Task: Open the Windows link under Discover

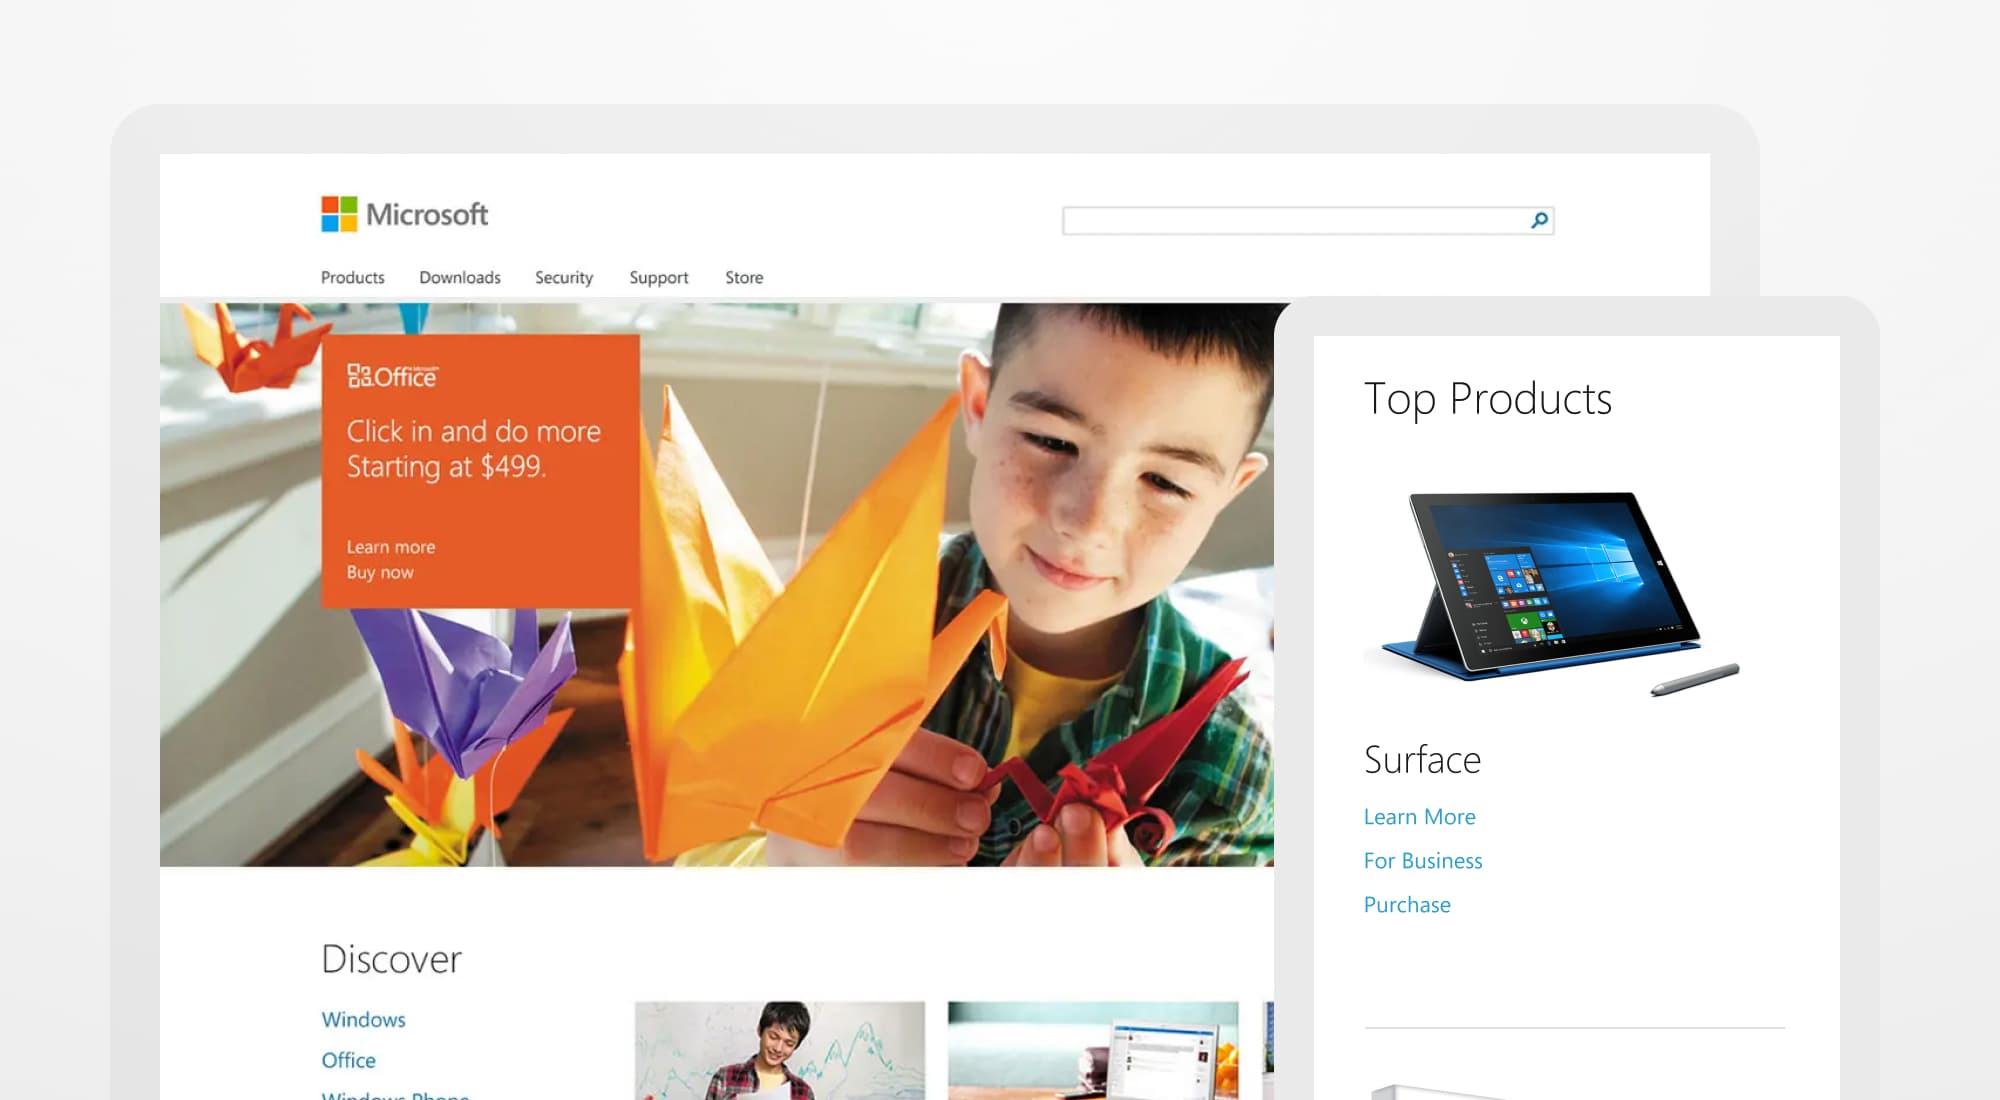Action: [363, 1019]
